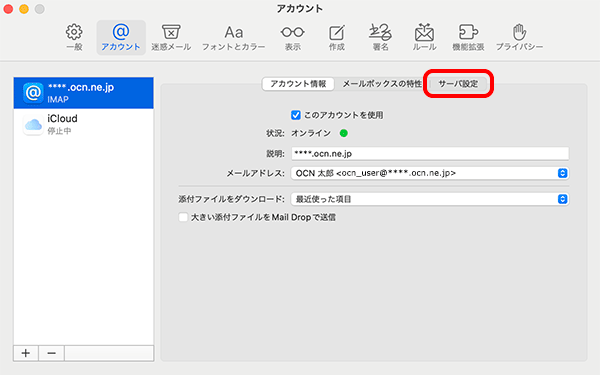Click the yellow minimize window button
The width and height of the screenshot is (600, 375).
click(24, 9)
